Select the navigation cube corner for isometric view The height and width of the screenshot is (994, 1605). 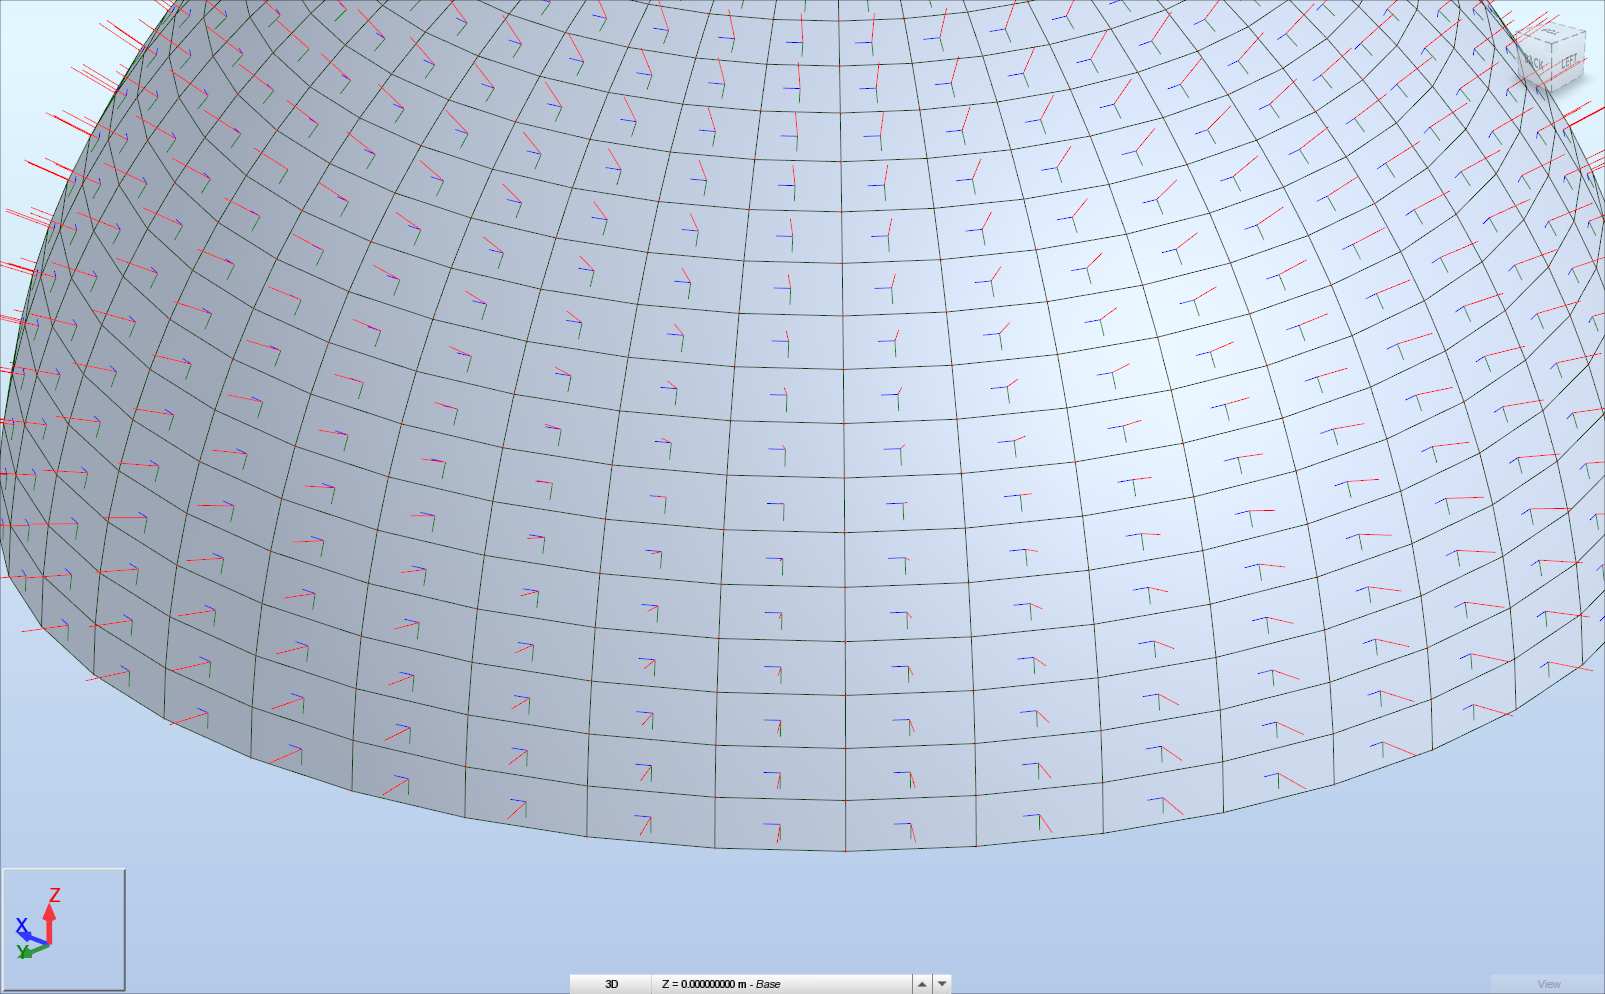point(1551,42)
